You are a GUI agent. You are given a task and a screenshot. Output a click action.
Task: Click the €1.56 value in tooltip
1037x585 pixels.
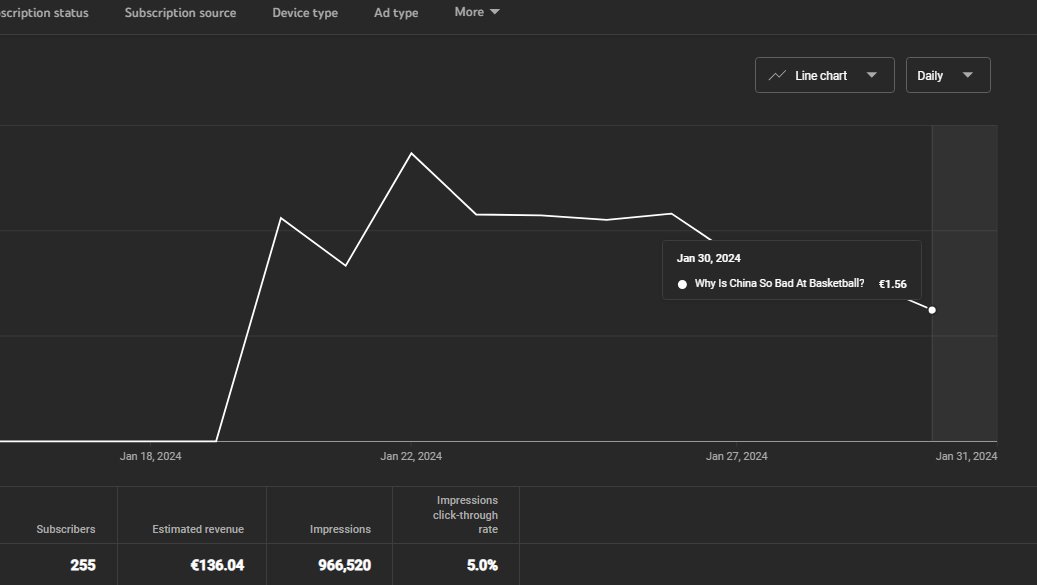coord(892,284)
